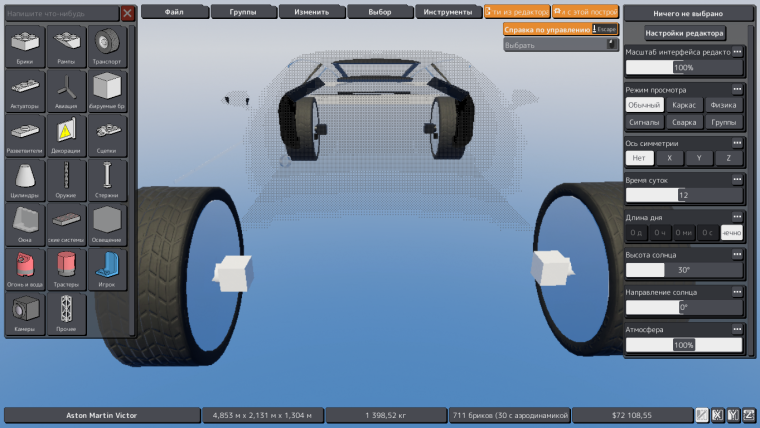
Task: Switch view mode to Каркас
Action: (684, 105)
